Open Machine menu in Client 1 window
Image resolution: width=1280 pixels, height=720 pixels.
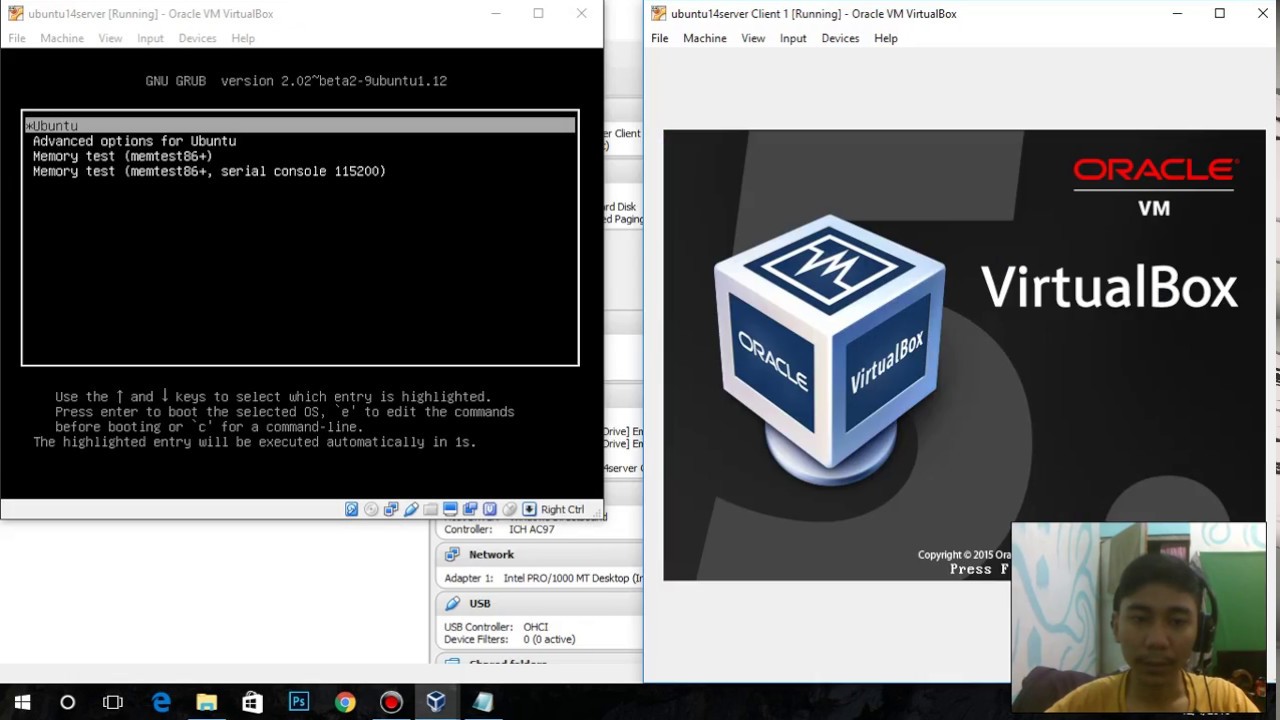[705, 38]
